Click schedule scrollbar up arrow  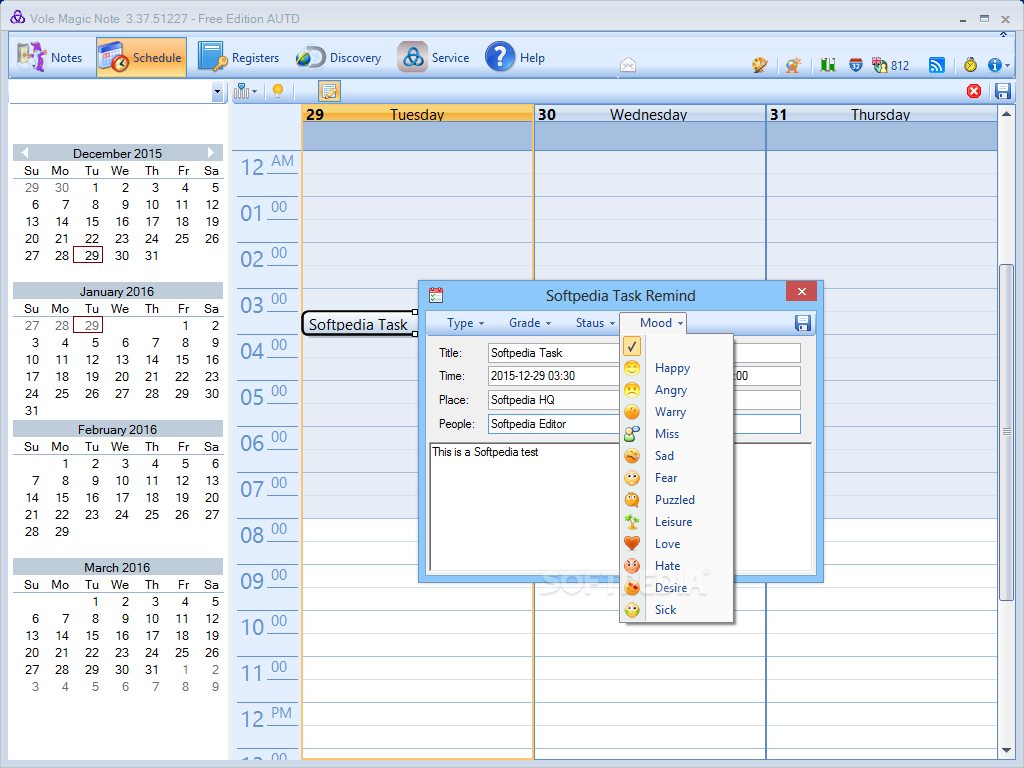point(1006,114)
